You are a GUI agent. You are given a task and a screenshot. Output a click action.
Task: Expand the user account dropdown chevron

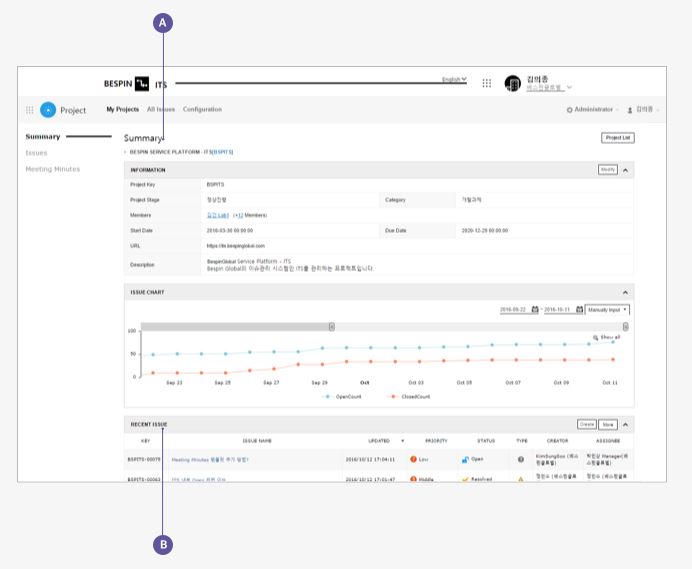point(569,87)
